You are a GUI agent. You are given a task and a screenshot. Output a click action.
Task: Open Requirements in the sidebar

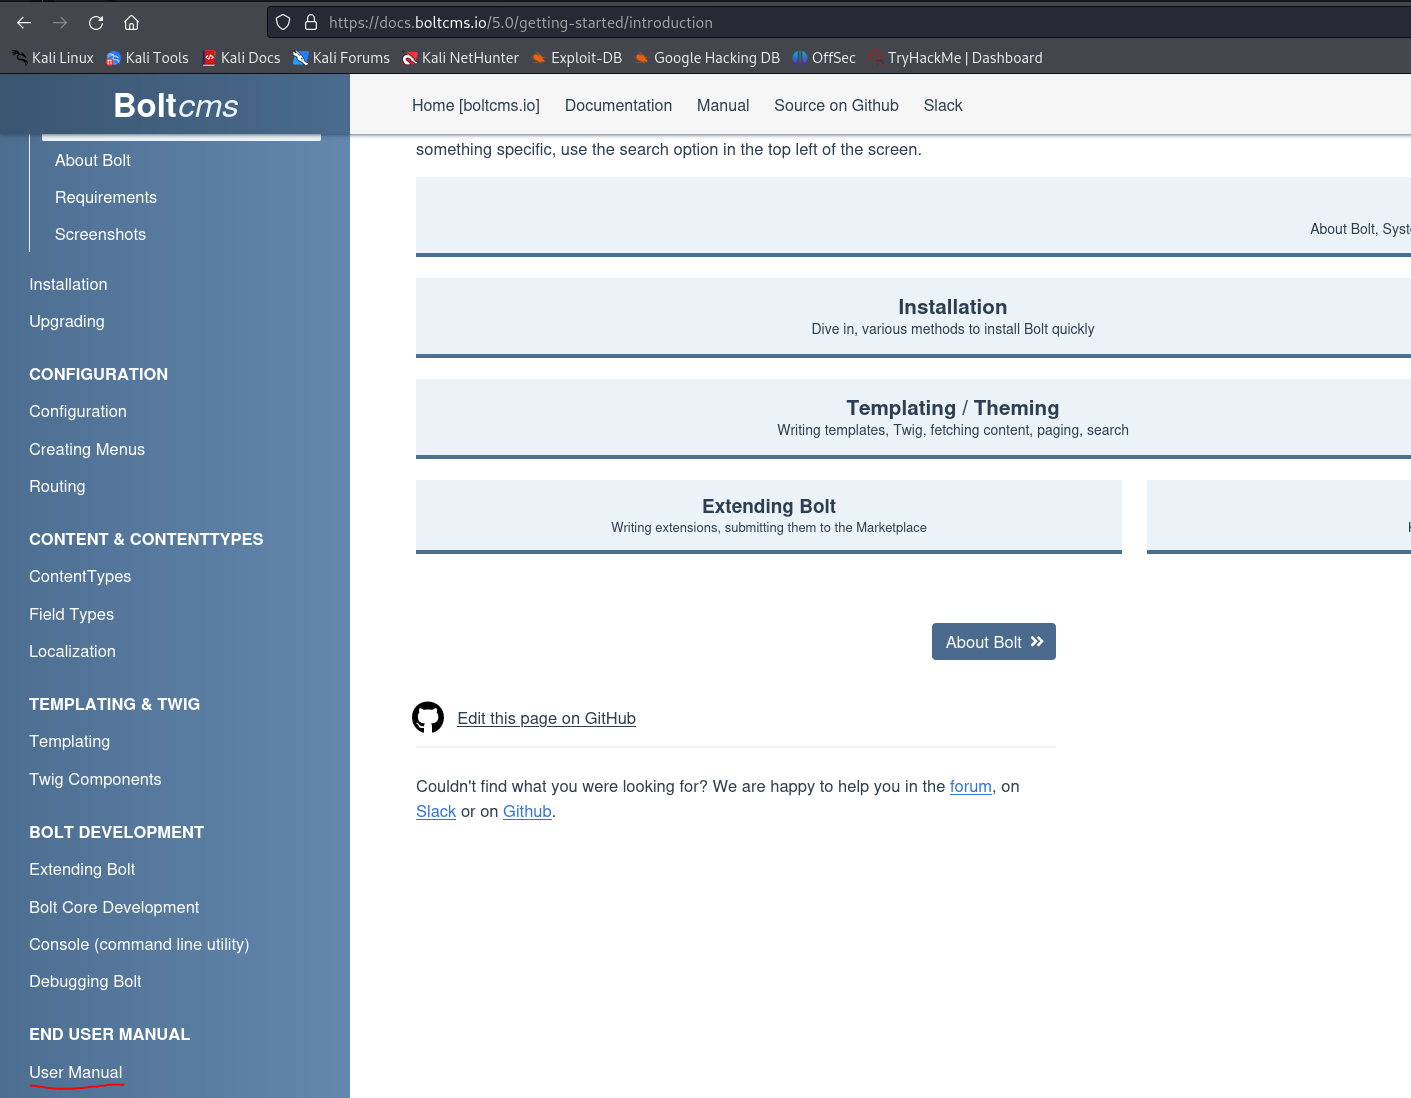pos(106,197)
